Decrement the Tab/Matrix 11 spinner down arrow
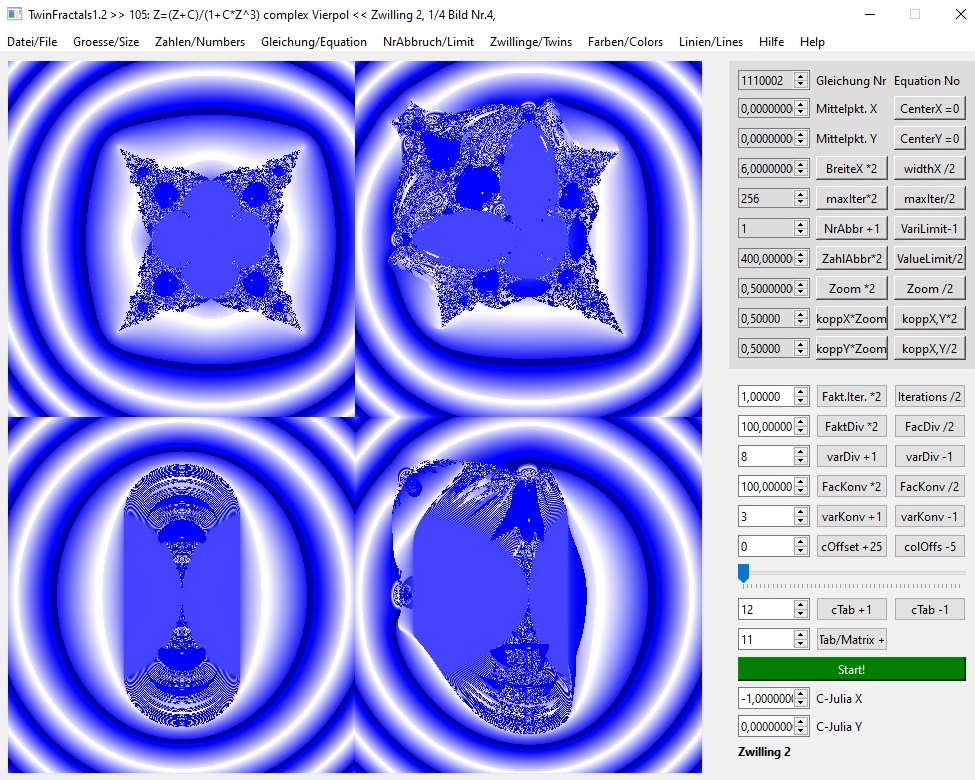Viewport: 975px width, 780px height. [x=801, y=644]
